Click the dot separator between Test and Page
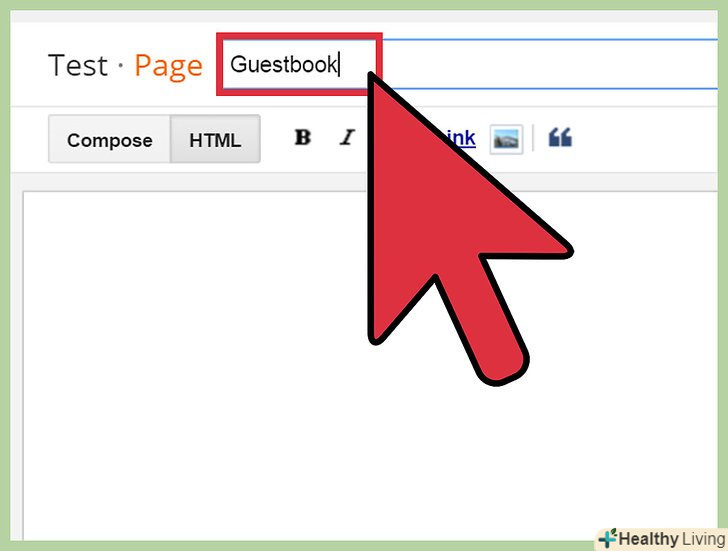The width and height of the screenshot is (728, 551). [x=121, y=65]
